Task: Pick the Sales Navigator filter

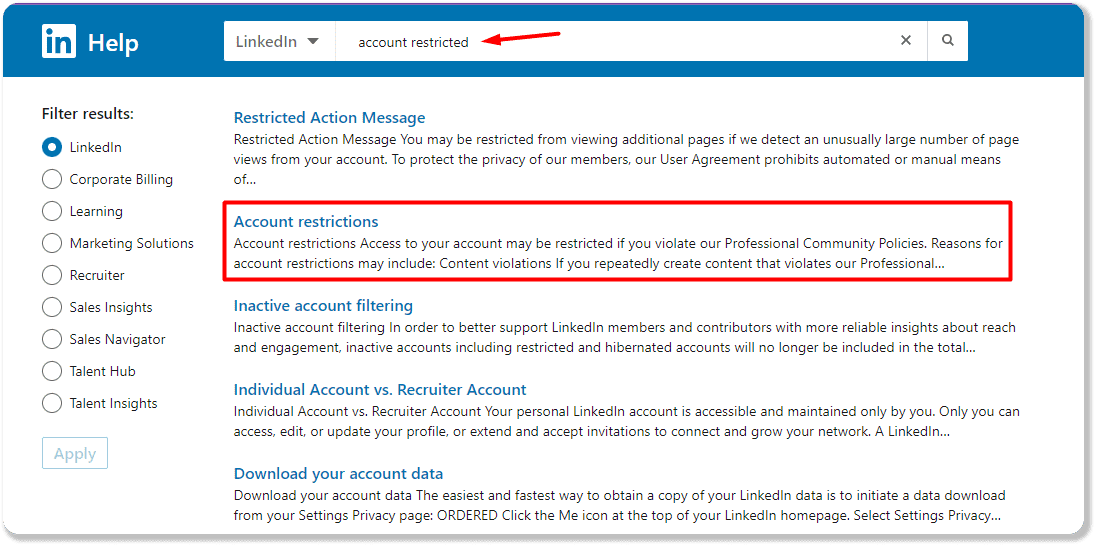Action: pos(52,339)
